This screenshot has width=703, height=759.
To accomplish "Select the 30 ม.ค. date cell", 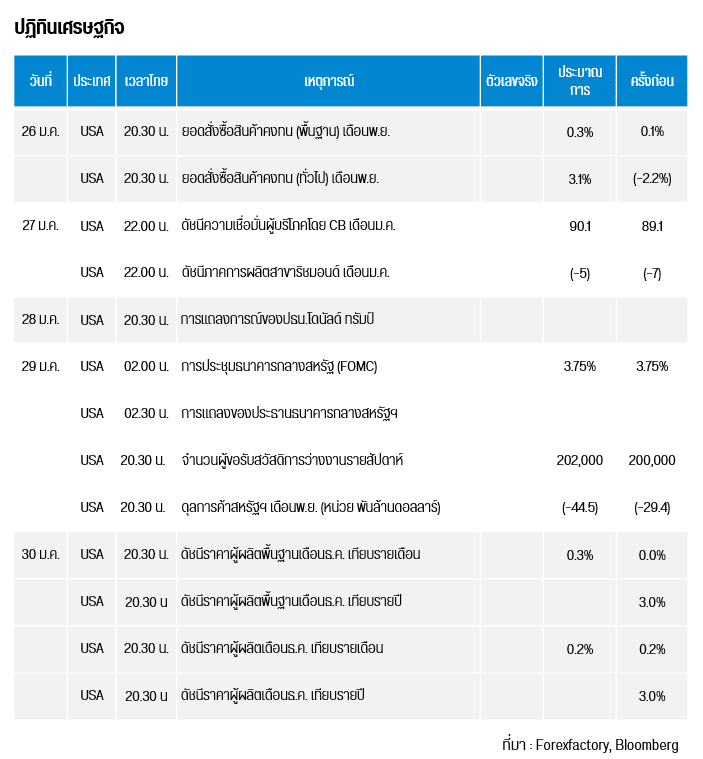I will (x=40, y=554).
